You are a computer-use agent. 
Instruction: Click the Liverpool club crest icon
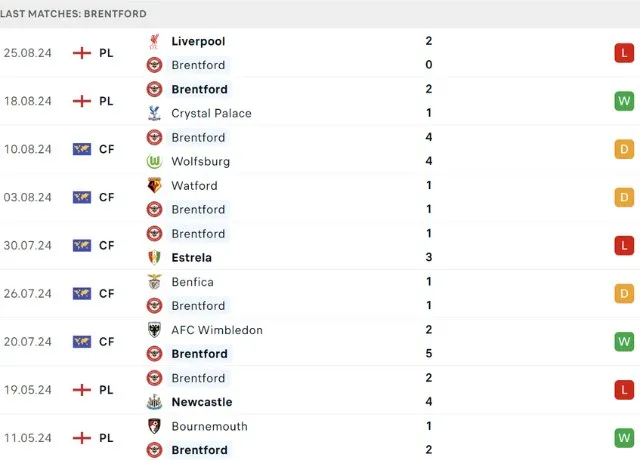pyautogui.click(x=155, y=41)
